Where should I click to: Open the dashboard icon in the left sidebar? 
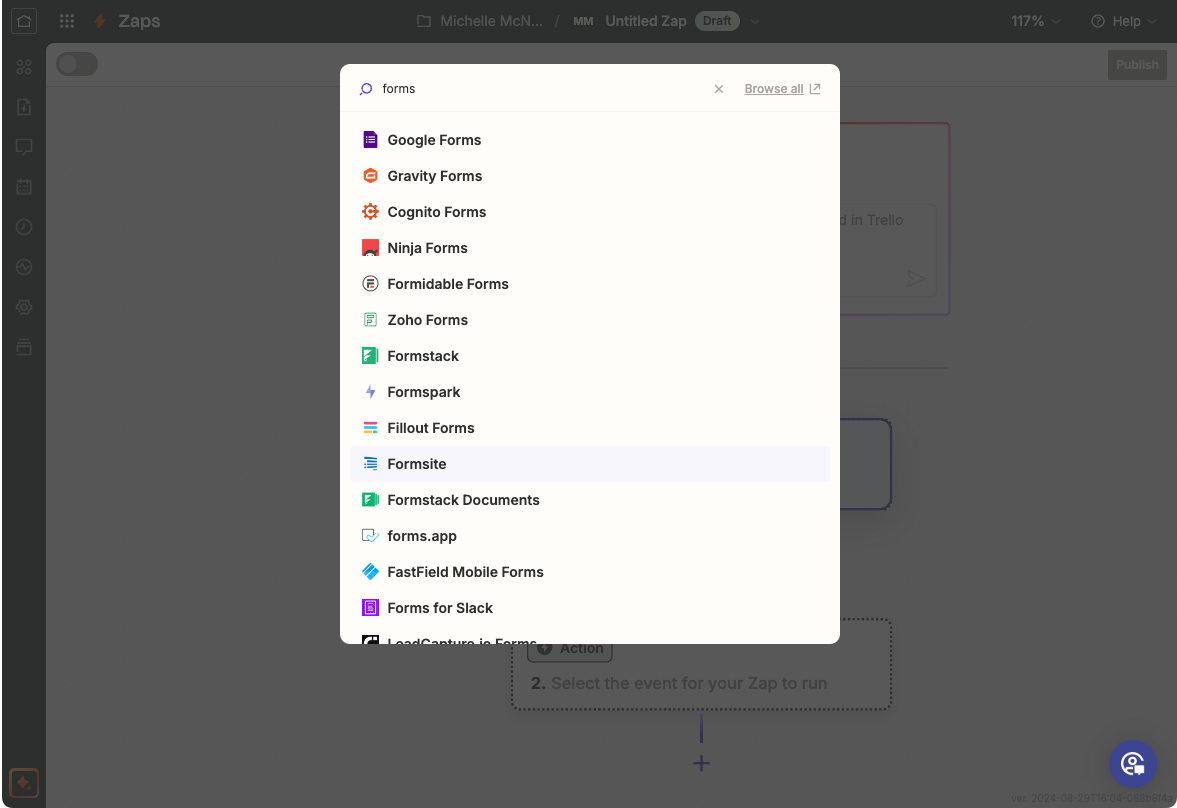click(24, 67)
